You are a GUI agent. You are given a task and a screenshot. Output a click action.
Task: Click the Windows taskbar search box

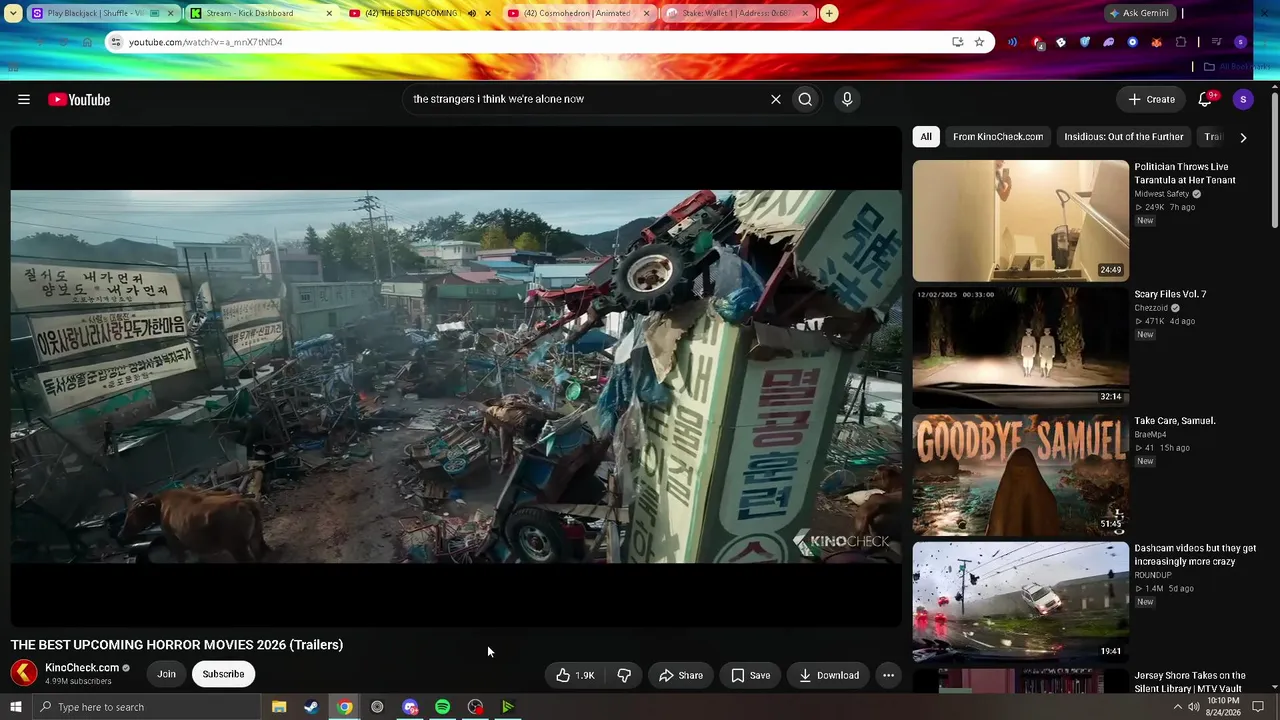click(146, 707)
